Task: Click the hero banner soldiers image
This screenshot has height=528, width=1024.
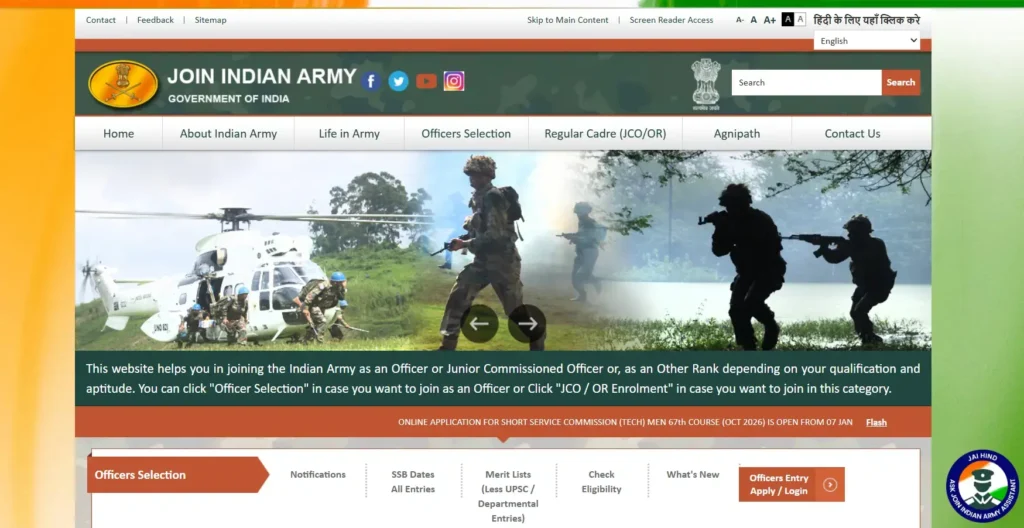Action: pyautogui.click(x=503, y=250)
